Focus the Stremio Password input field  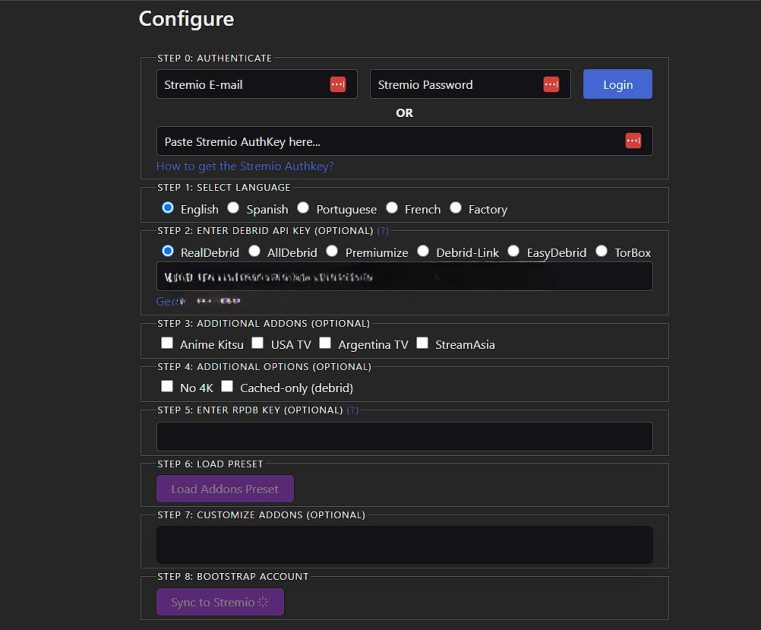470,84
